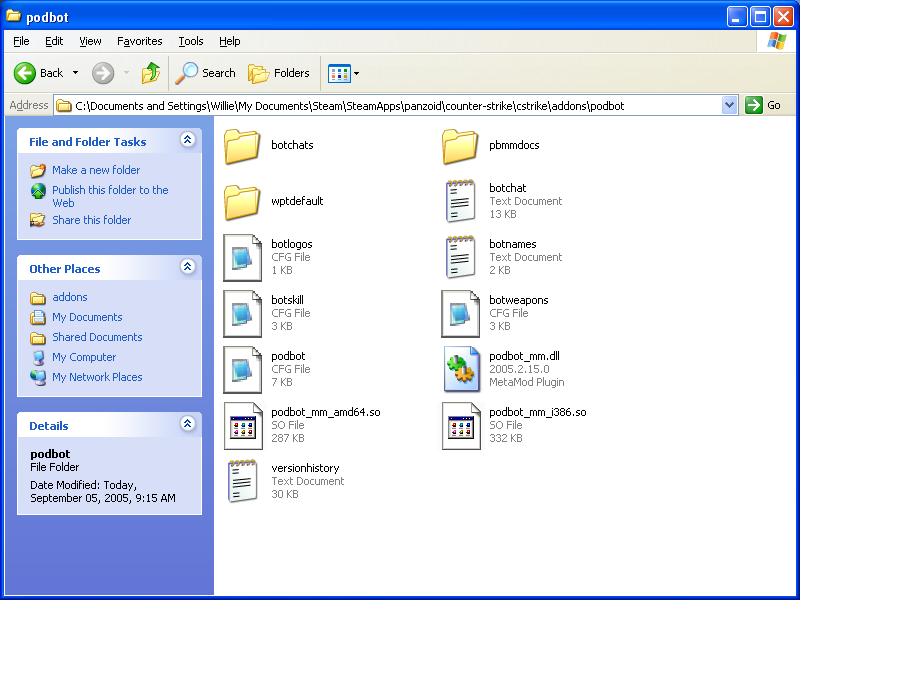Minimize the podbot window
Viewport: 909px width, 682px height.
(736, 17)
